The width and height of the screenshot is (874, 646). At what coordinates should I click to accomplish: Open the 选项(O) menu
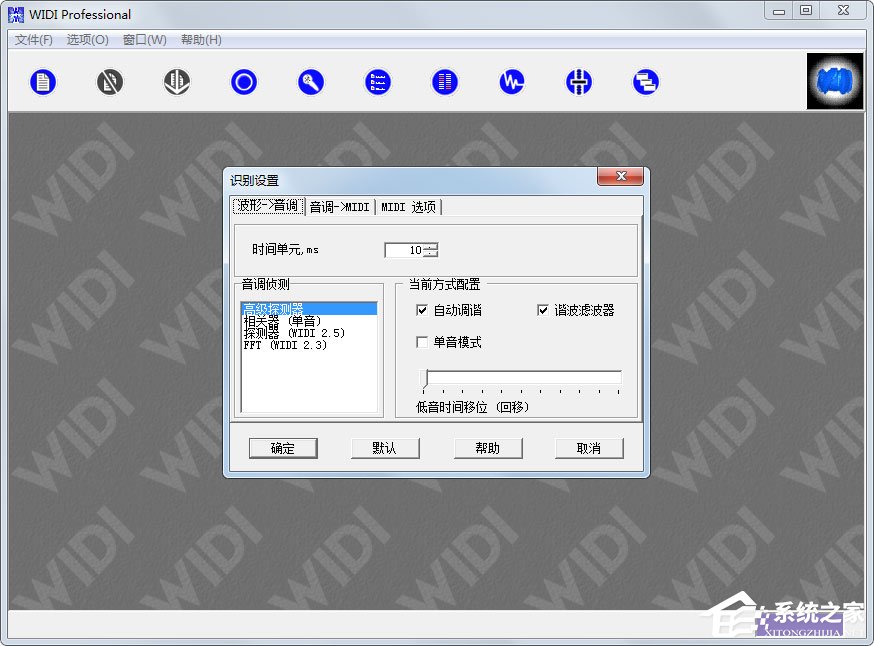pyautogui.click(x=88, y=40)
